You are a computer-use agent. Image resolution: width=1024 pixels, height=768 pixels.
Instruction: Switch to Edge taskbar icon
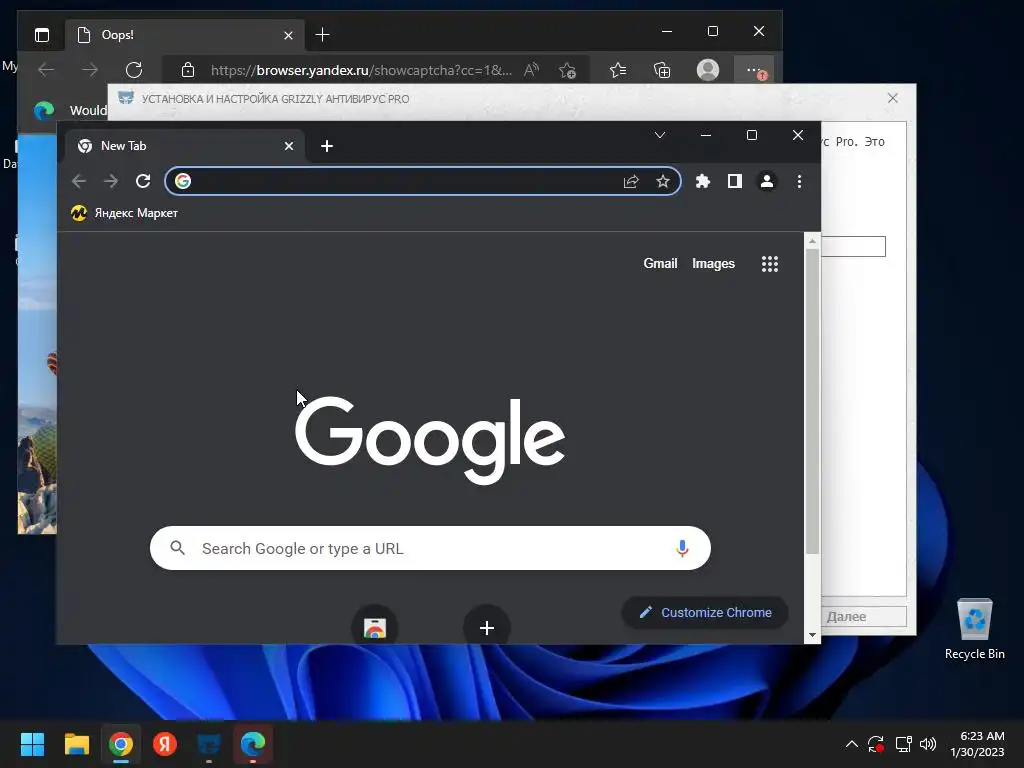pyautogui.click(x=253, y=744)
